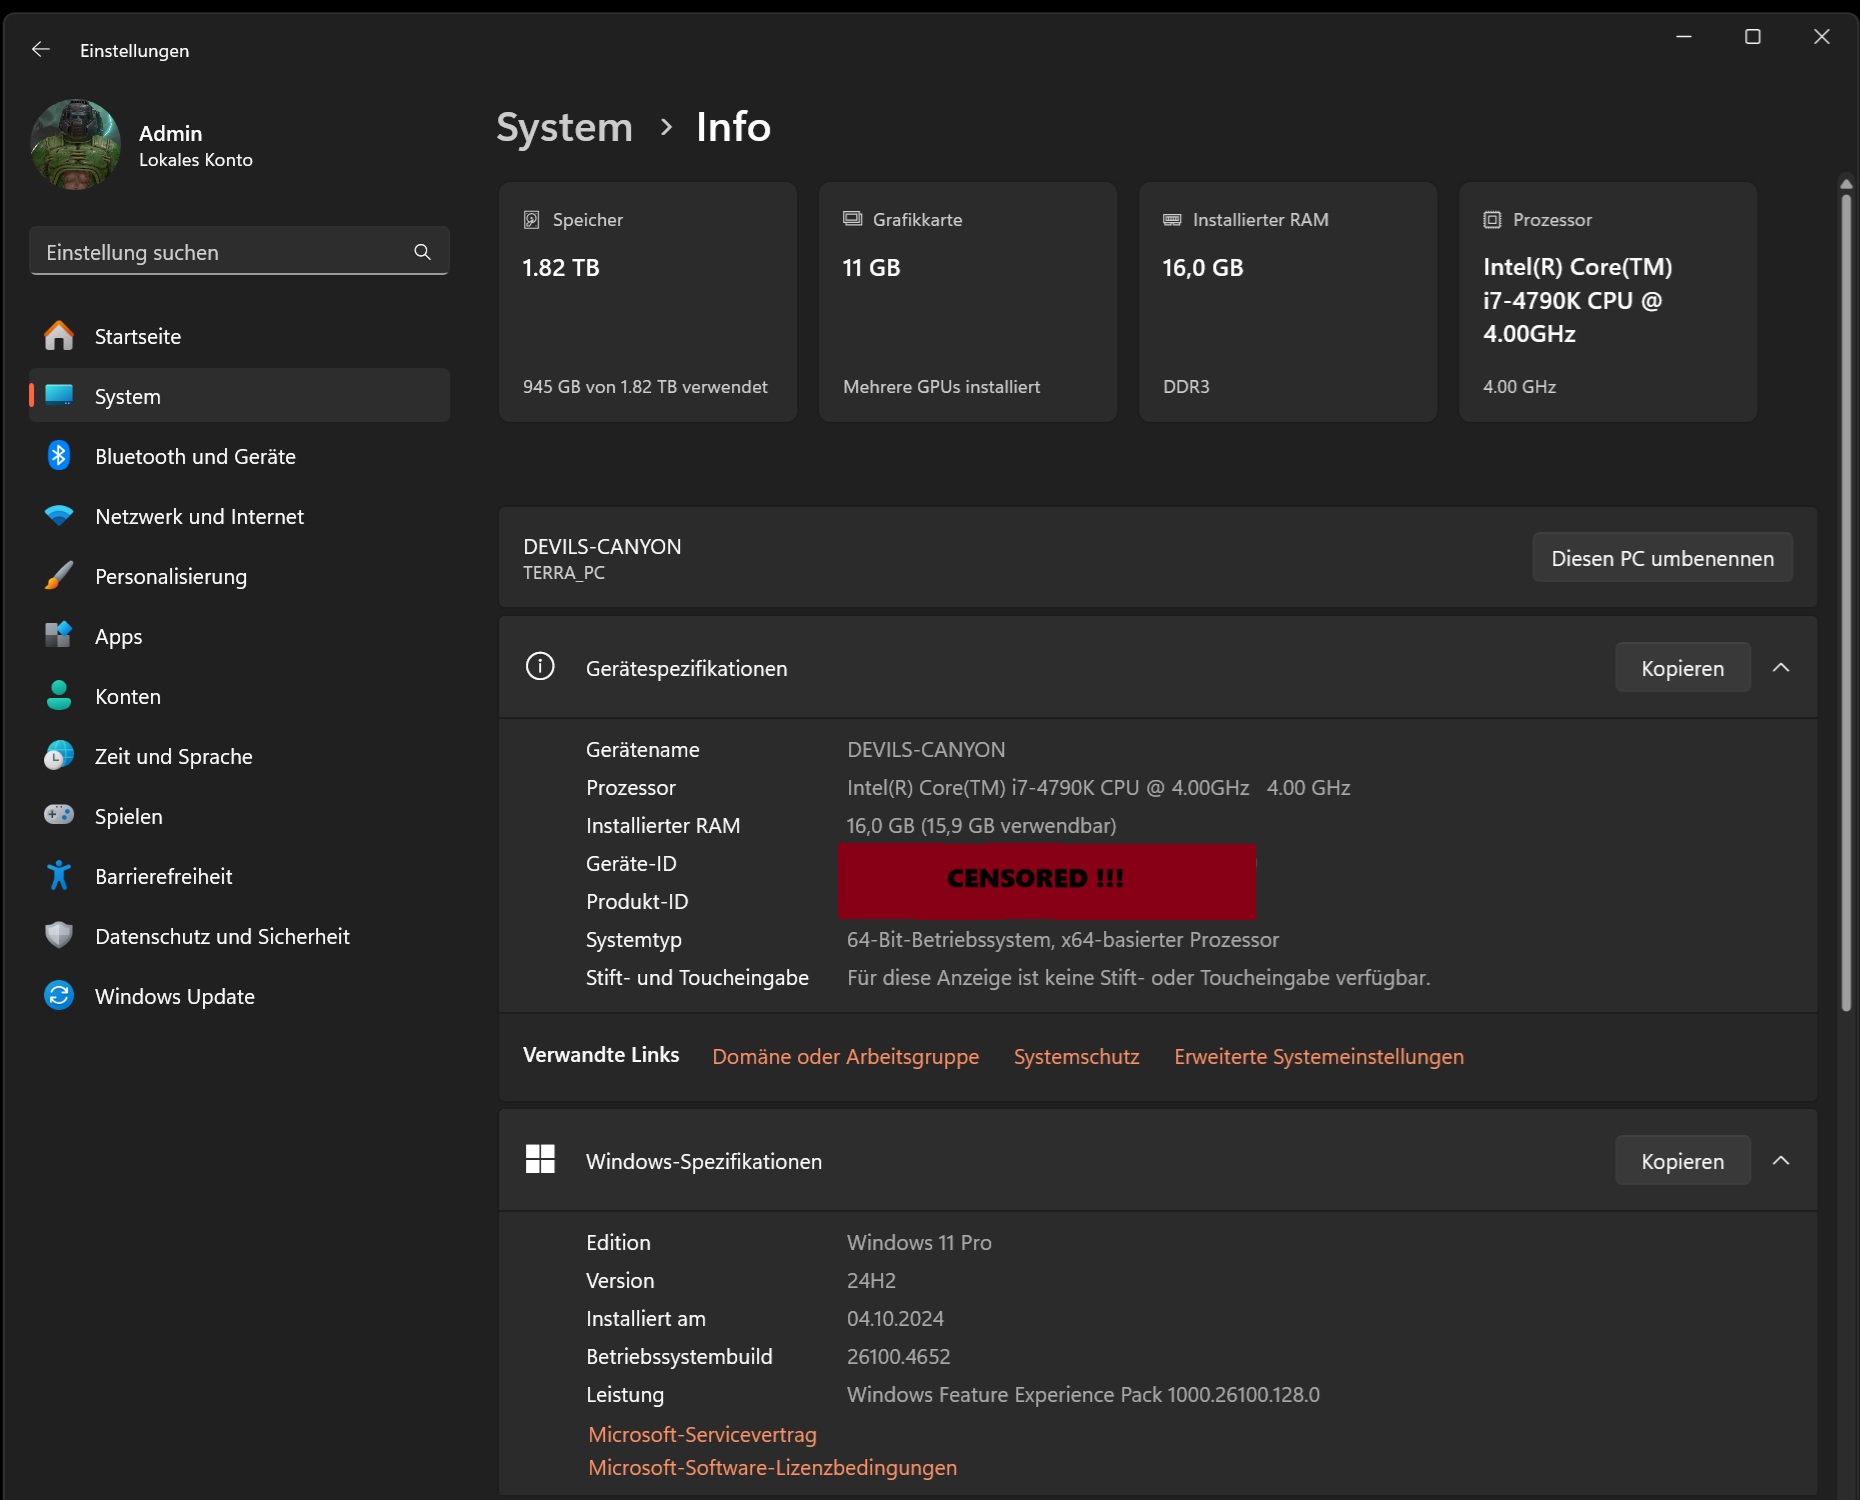Go back using the arrow icon
Image resolution: width=1860 pixels, height=1500 pixels.
(x=40, y=50)
